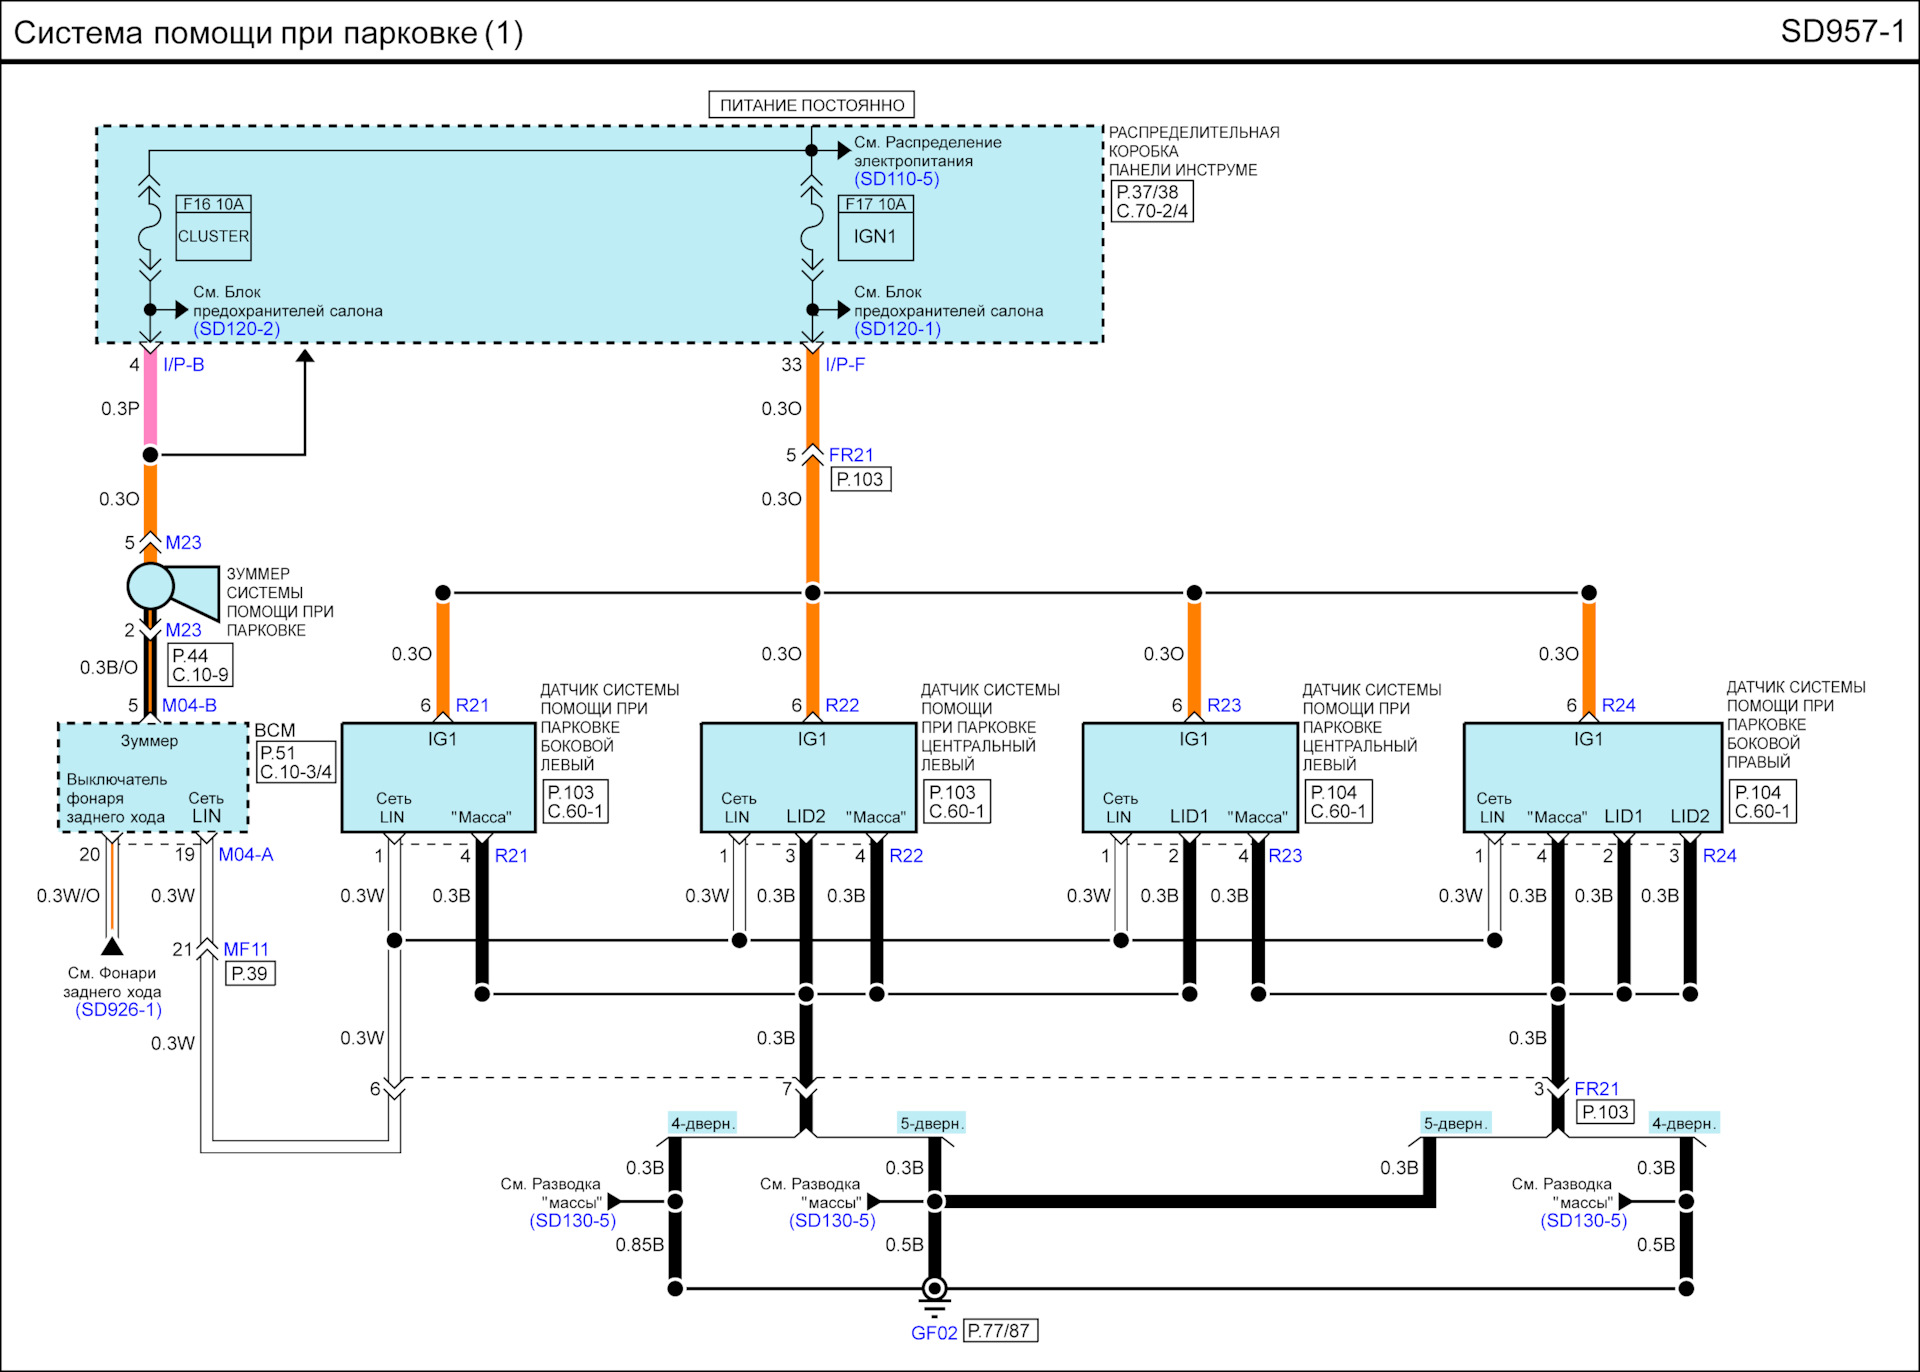Open the SD110-5 power distribution link
Screen dimensions: 1920x1372
click(896, 179)
